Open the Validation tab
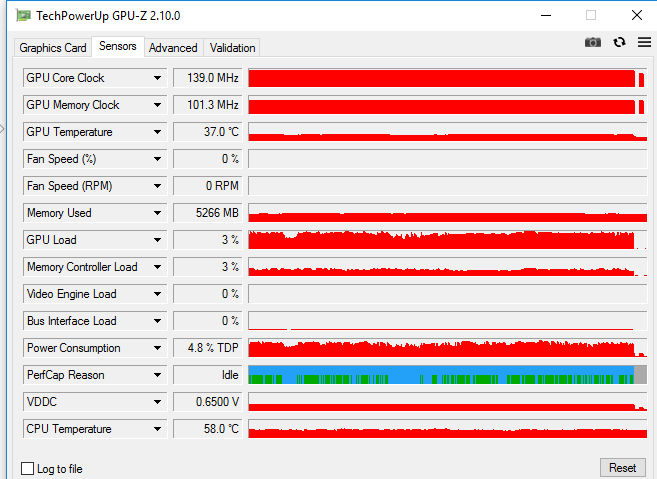This screenshot has height=479, width=657. pyautogui.click(x=233, y=48)
